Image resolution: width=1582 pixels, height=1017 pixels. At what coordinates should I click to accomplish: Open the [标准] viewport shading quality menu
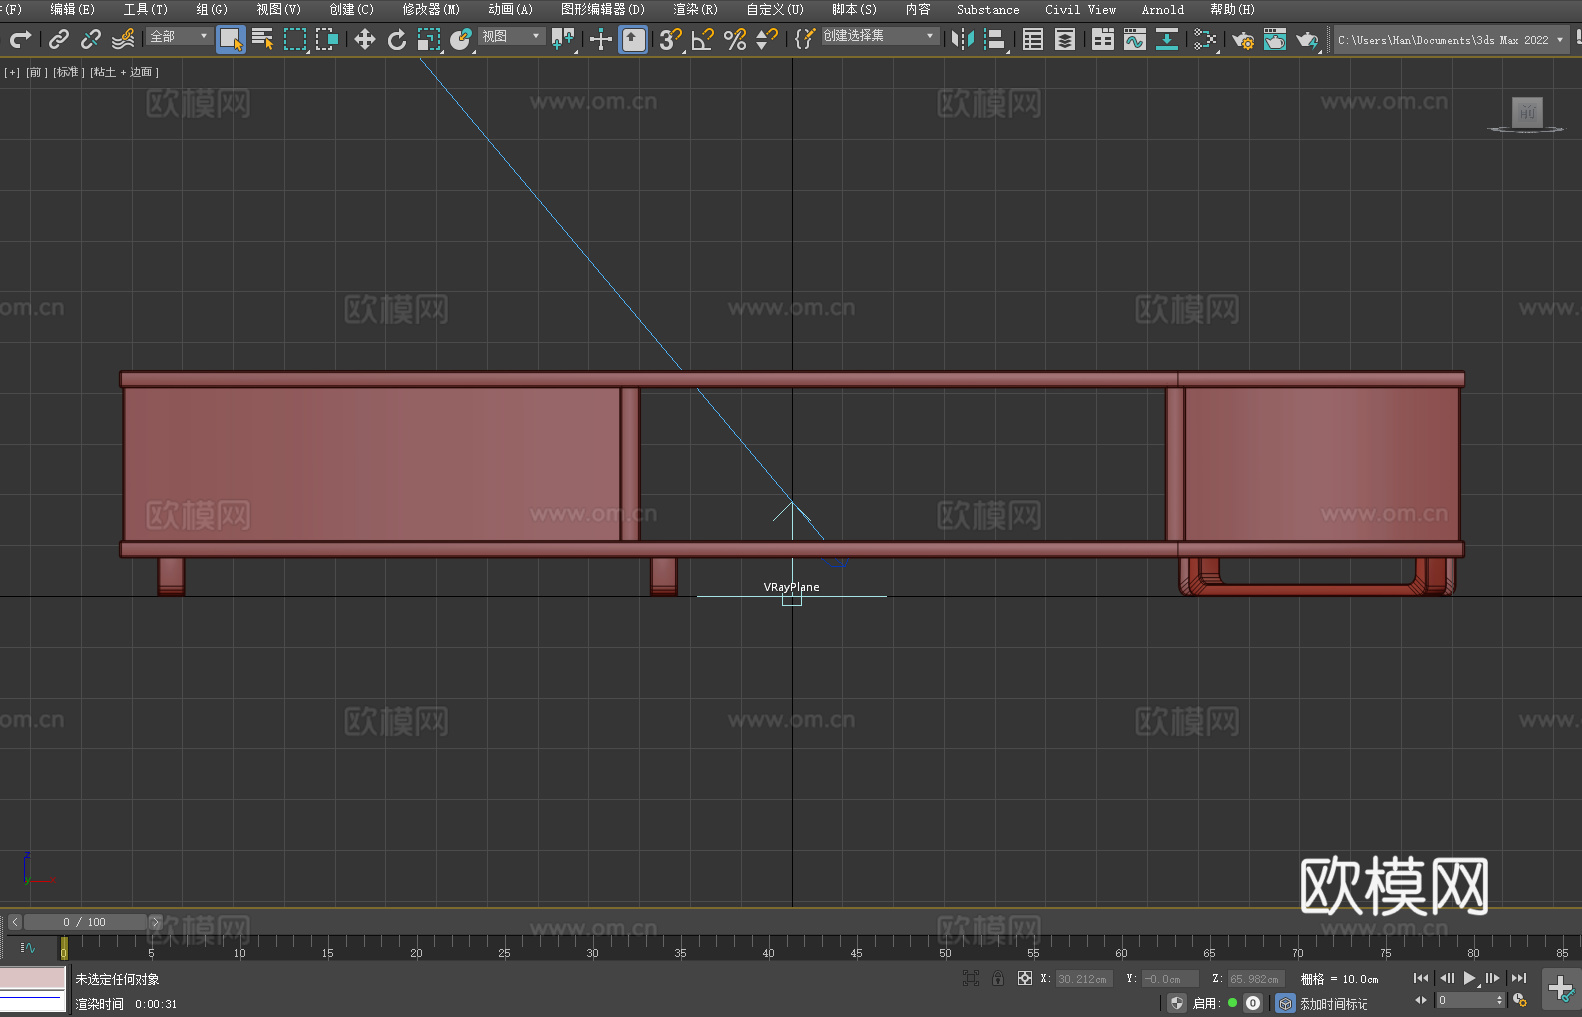pos(68,72)
